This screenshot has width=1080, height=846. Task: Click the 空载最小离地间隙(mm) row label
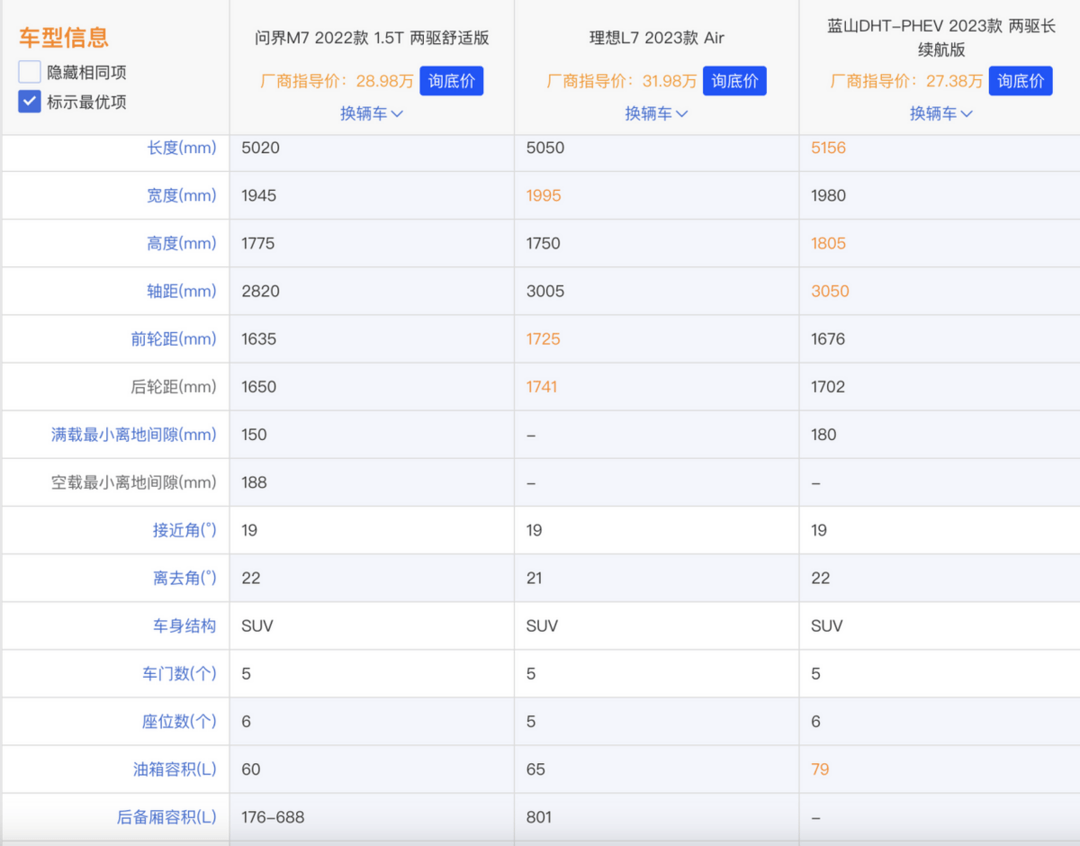click(134, 482)
